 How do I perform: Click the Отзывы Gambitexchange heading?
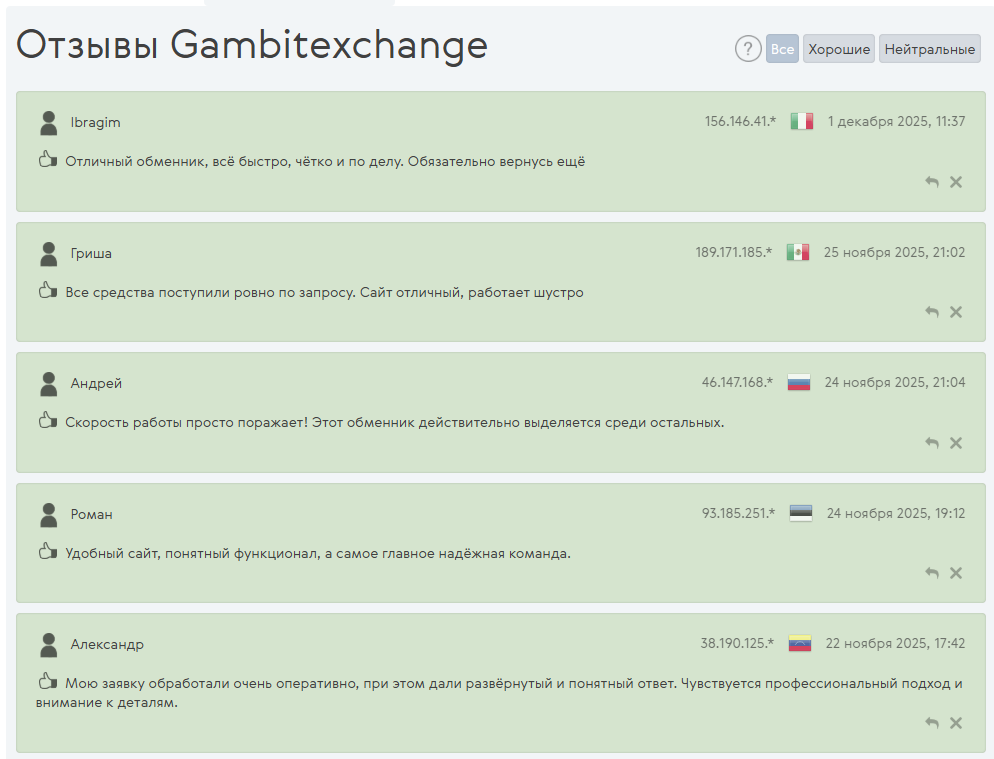[252, 45]
